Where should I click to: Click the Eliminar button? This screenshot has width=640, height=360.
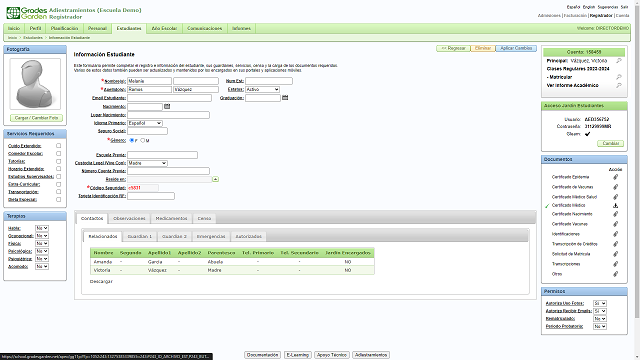click(483, 48)
